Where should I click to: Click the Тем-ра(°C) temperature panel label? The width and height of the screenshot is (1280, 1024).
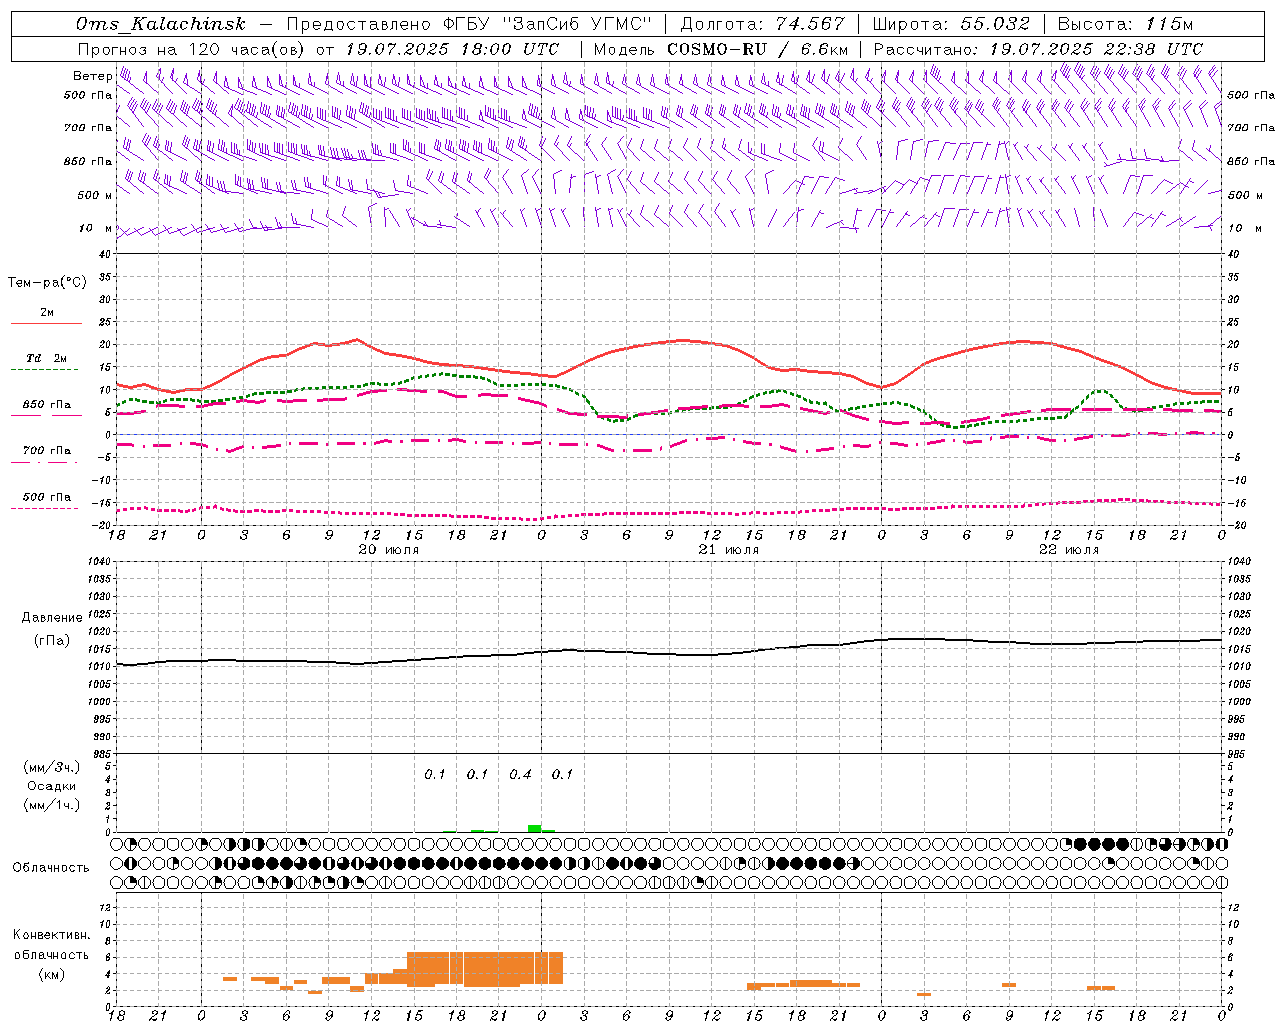pyautogui.click(x=47, y=283)
